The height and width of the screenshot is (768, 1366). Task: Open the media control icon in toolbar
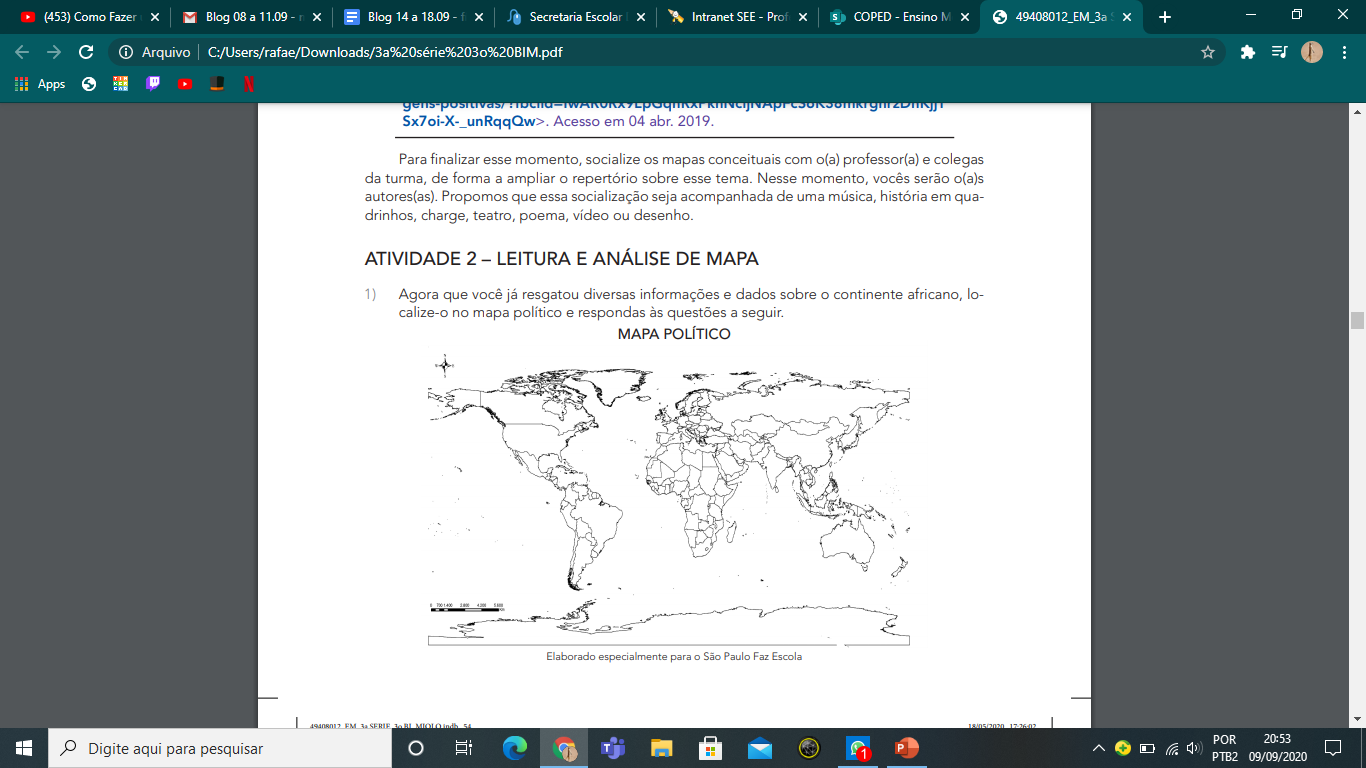(1279, 52)
